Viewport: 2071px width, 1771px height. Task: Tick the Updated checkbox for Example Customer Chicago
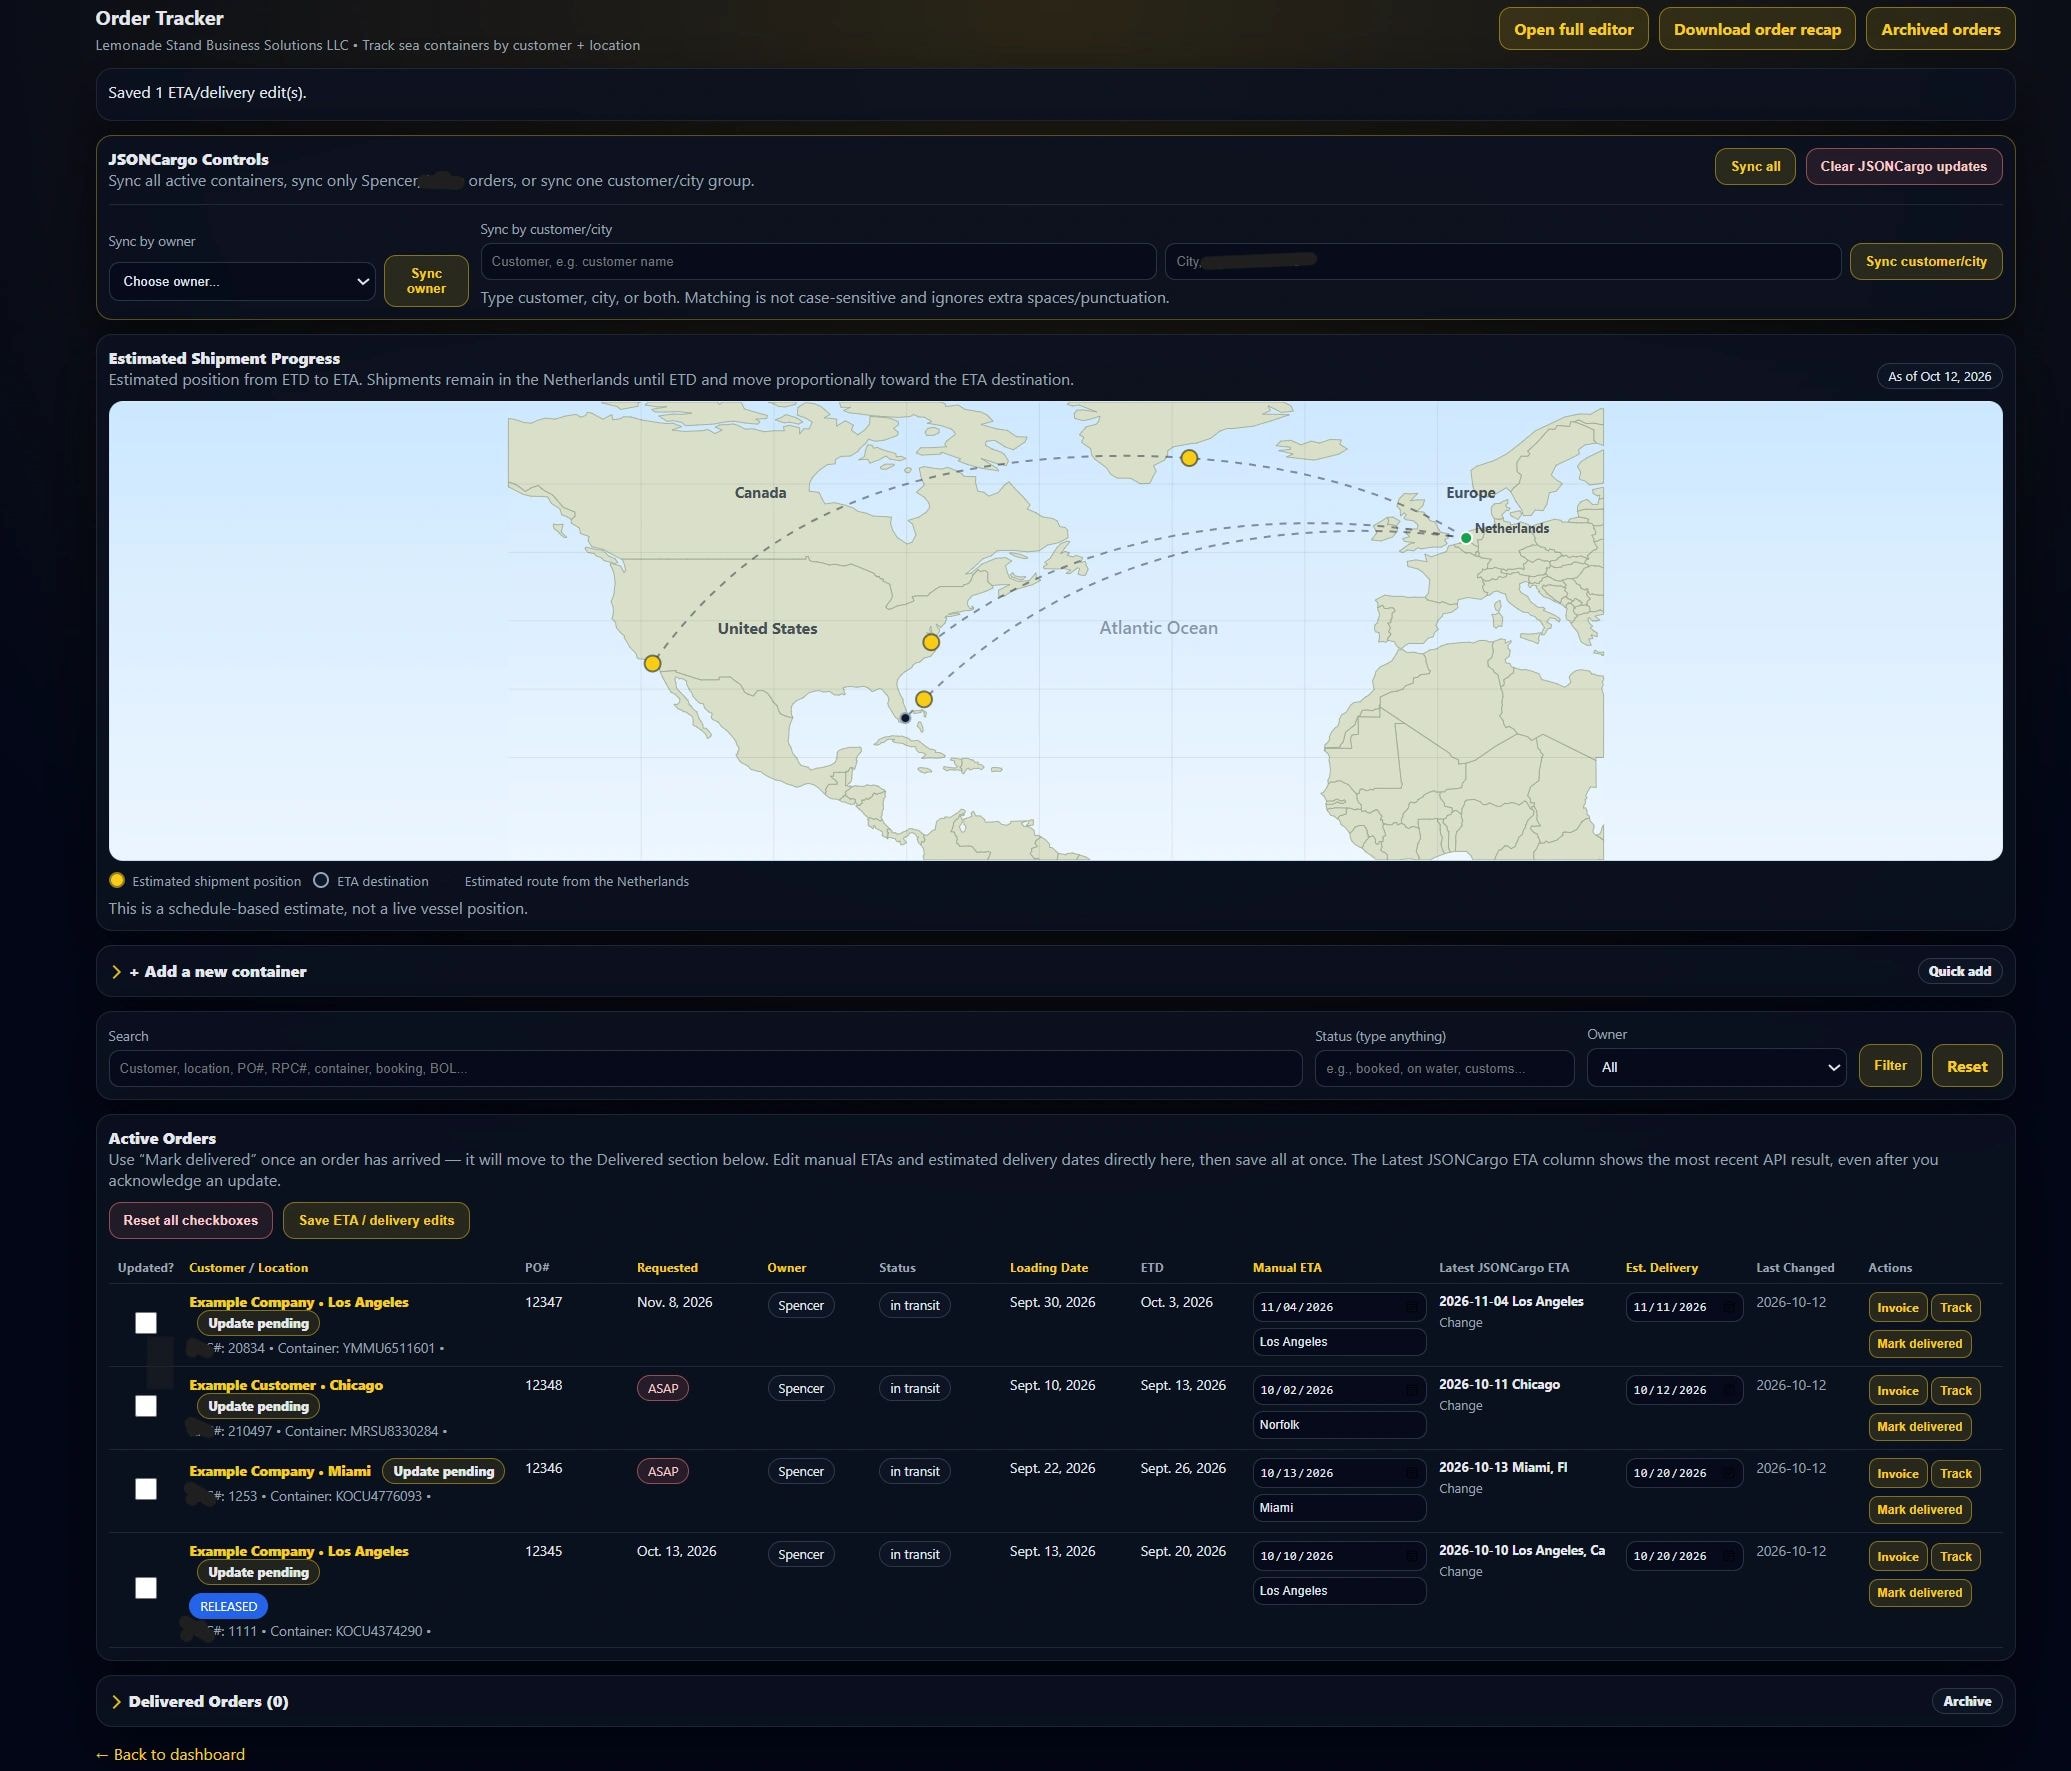tap(146, 1406)
